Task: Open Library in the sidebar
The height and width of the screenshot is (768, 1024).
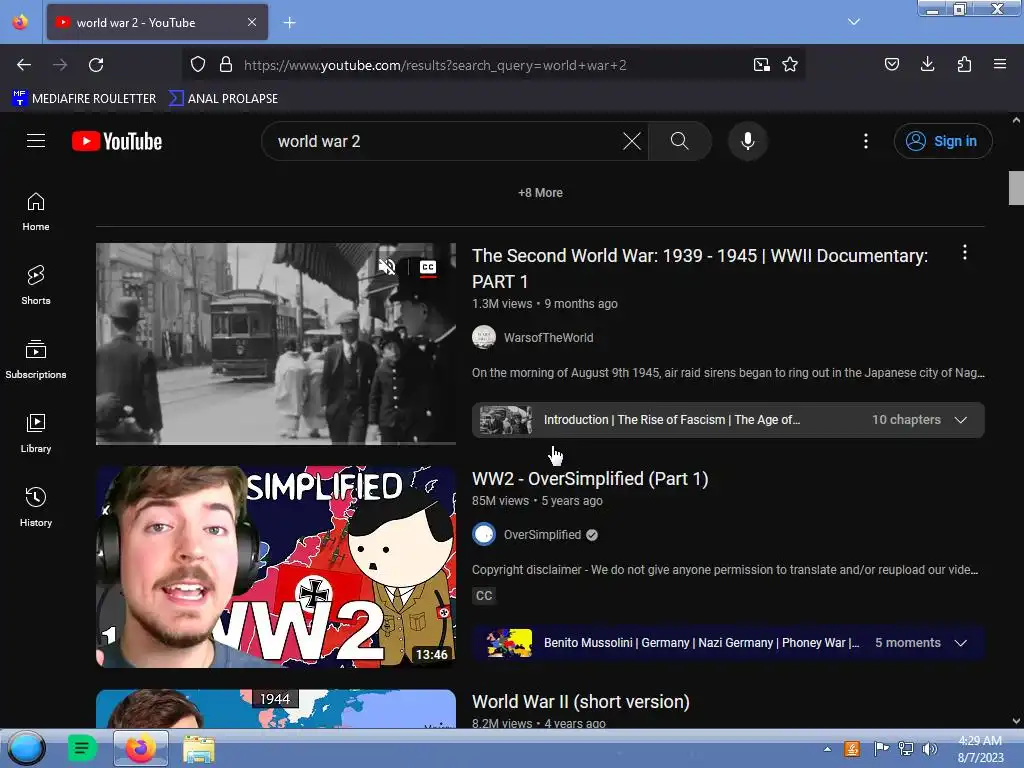Action: [36, 434]
